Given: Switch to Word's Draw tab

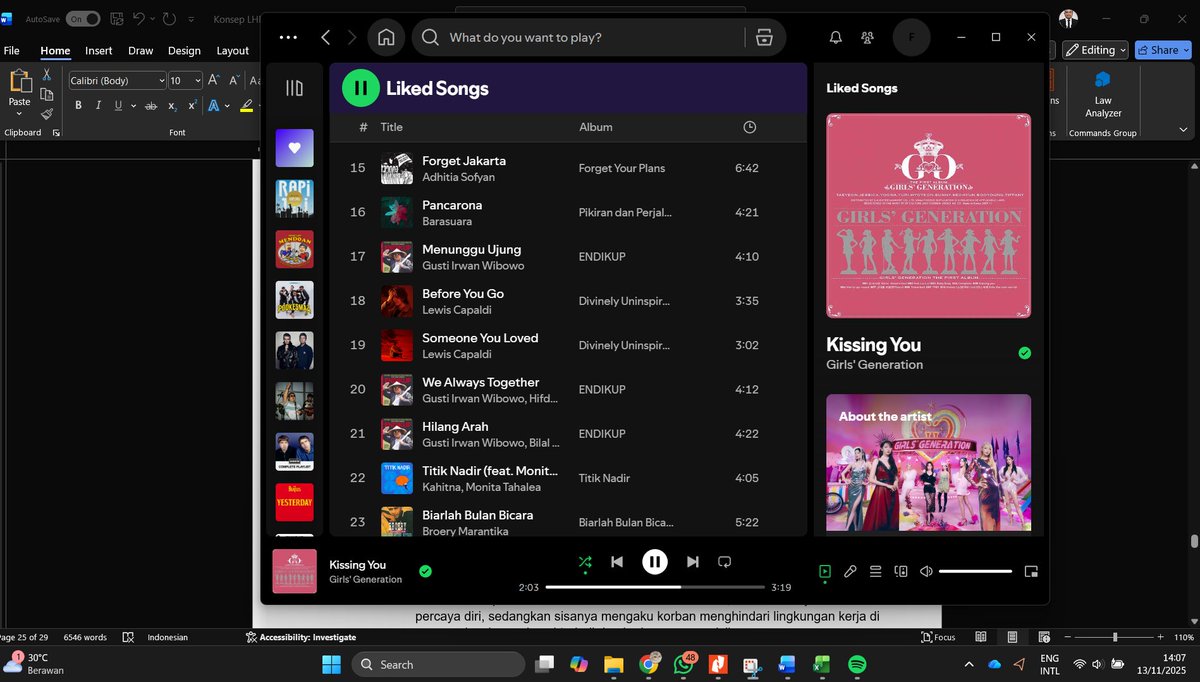Looking at the screenshot, I should click(x=140, y=51).
